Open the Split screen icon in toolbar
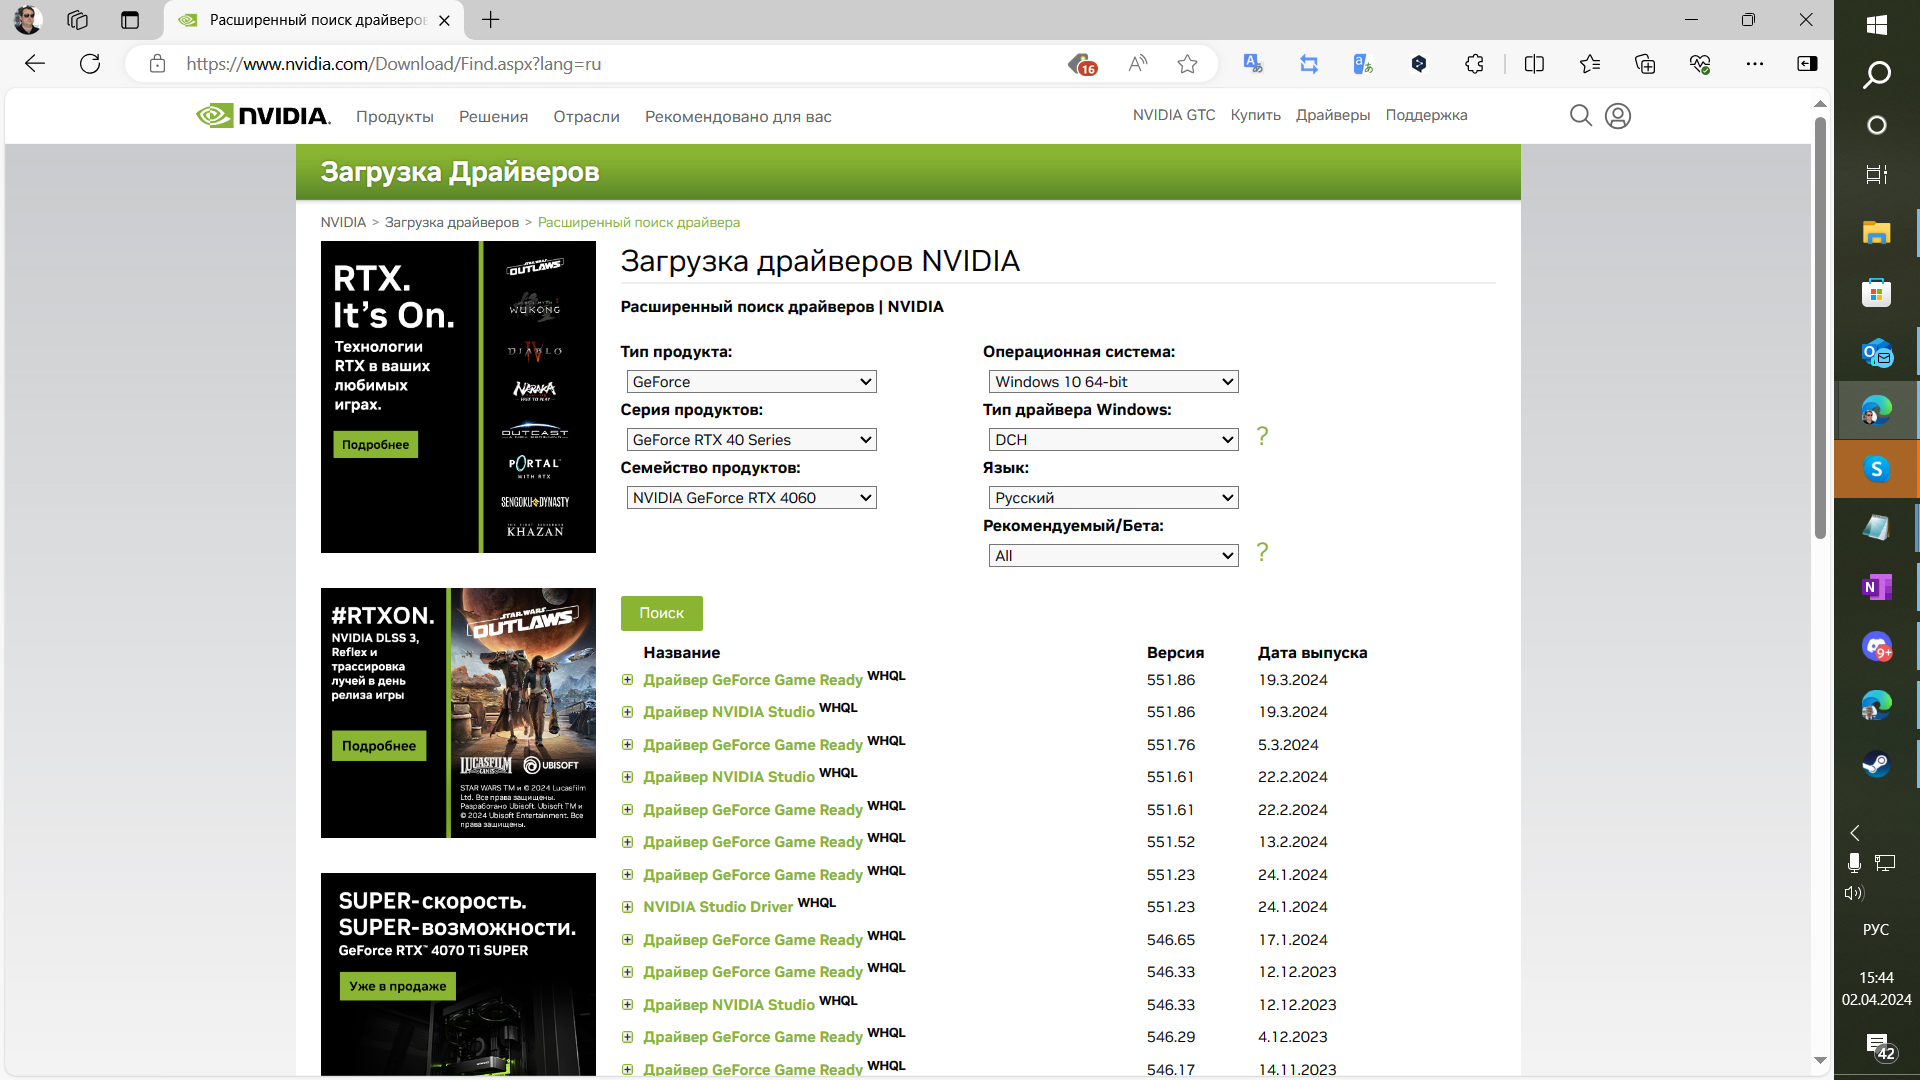Image resolution: width=1920 pixels, height=1080 pixels. pos(1534,64)
